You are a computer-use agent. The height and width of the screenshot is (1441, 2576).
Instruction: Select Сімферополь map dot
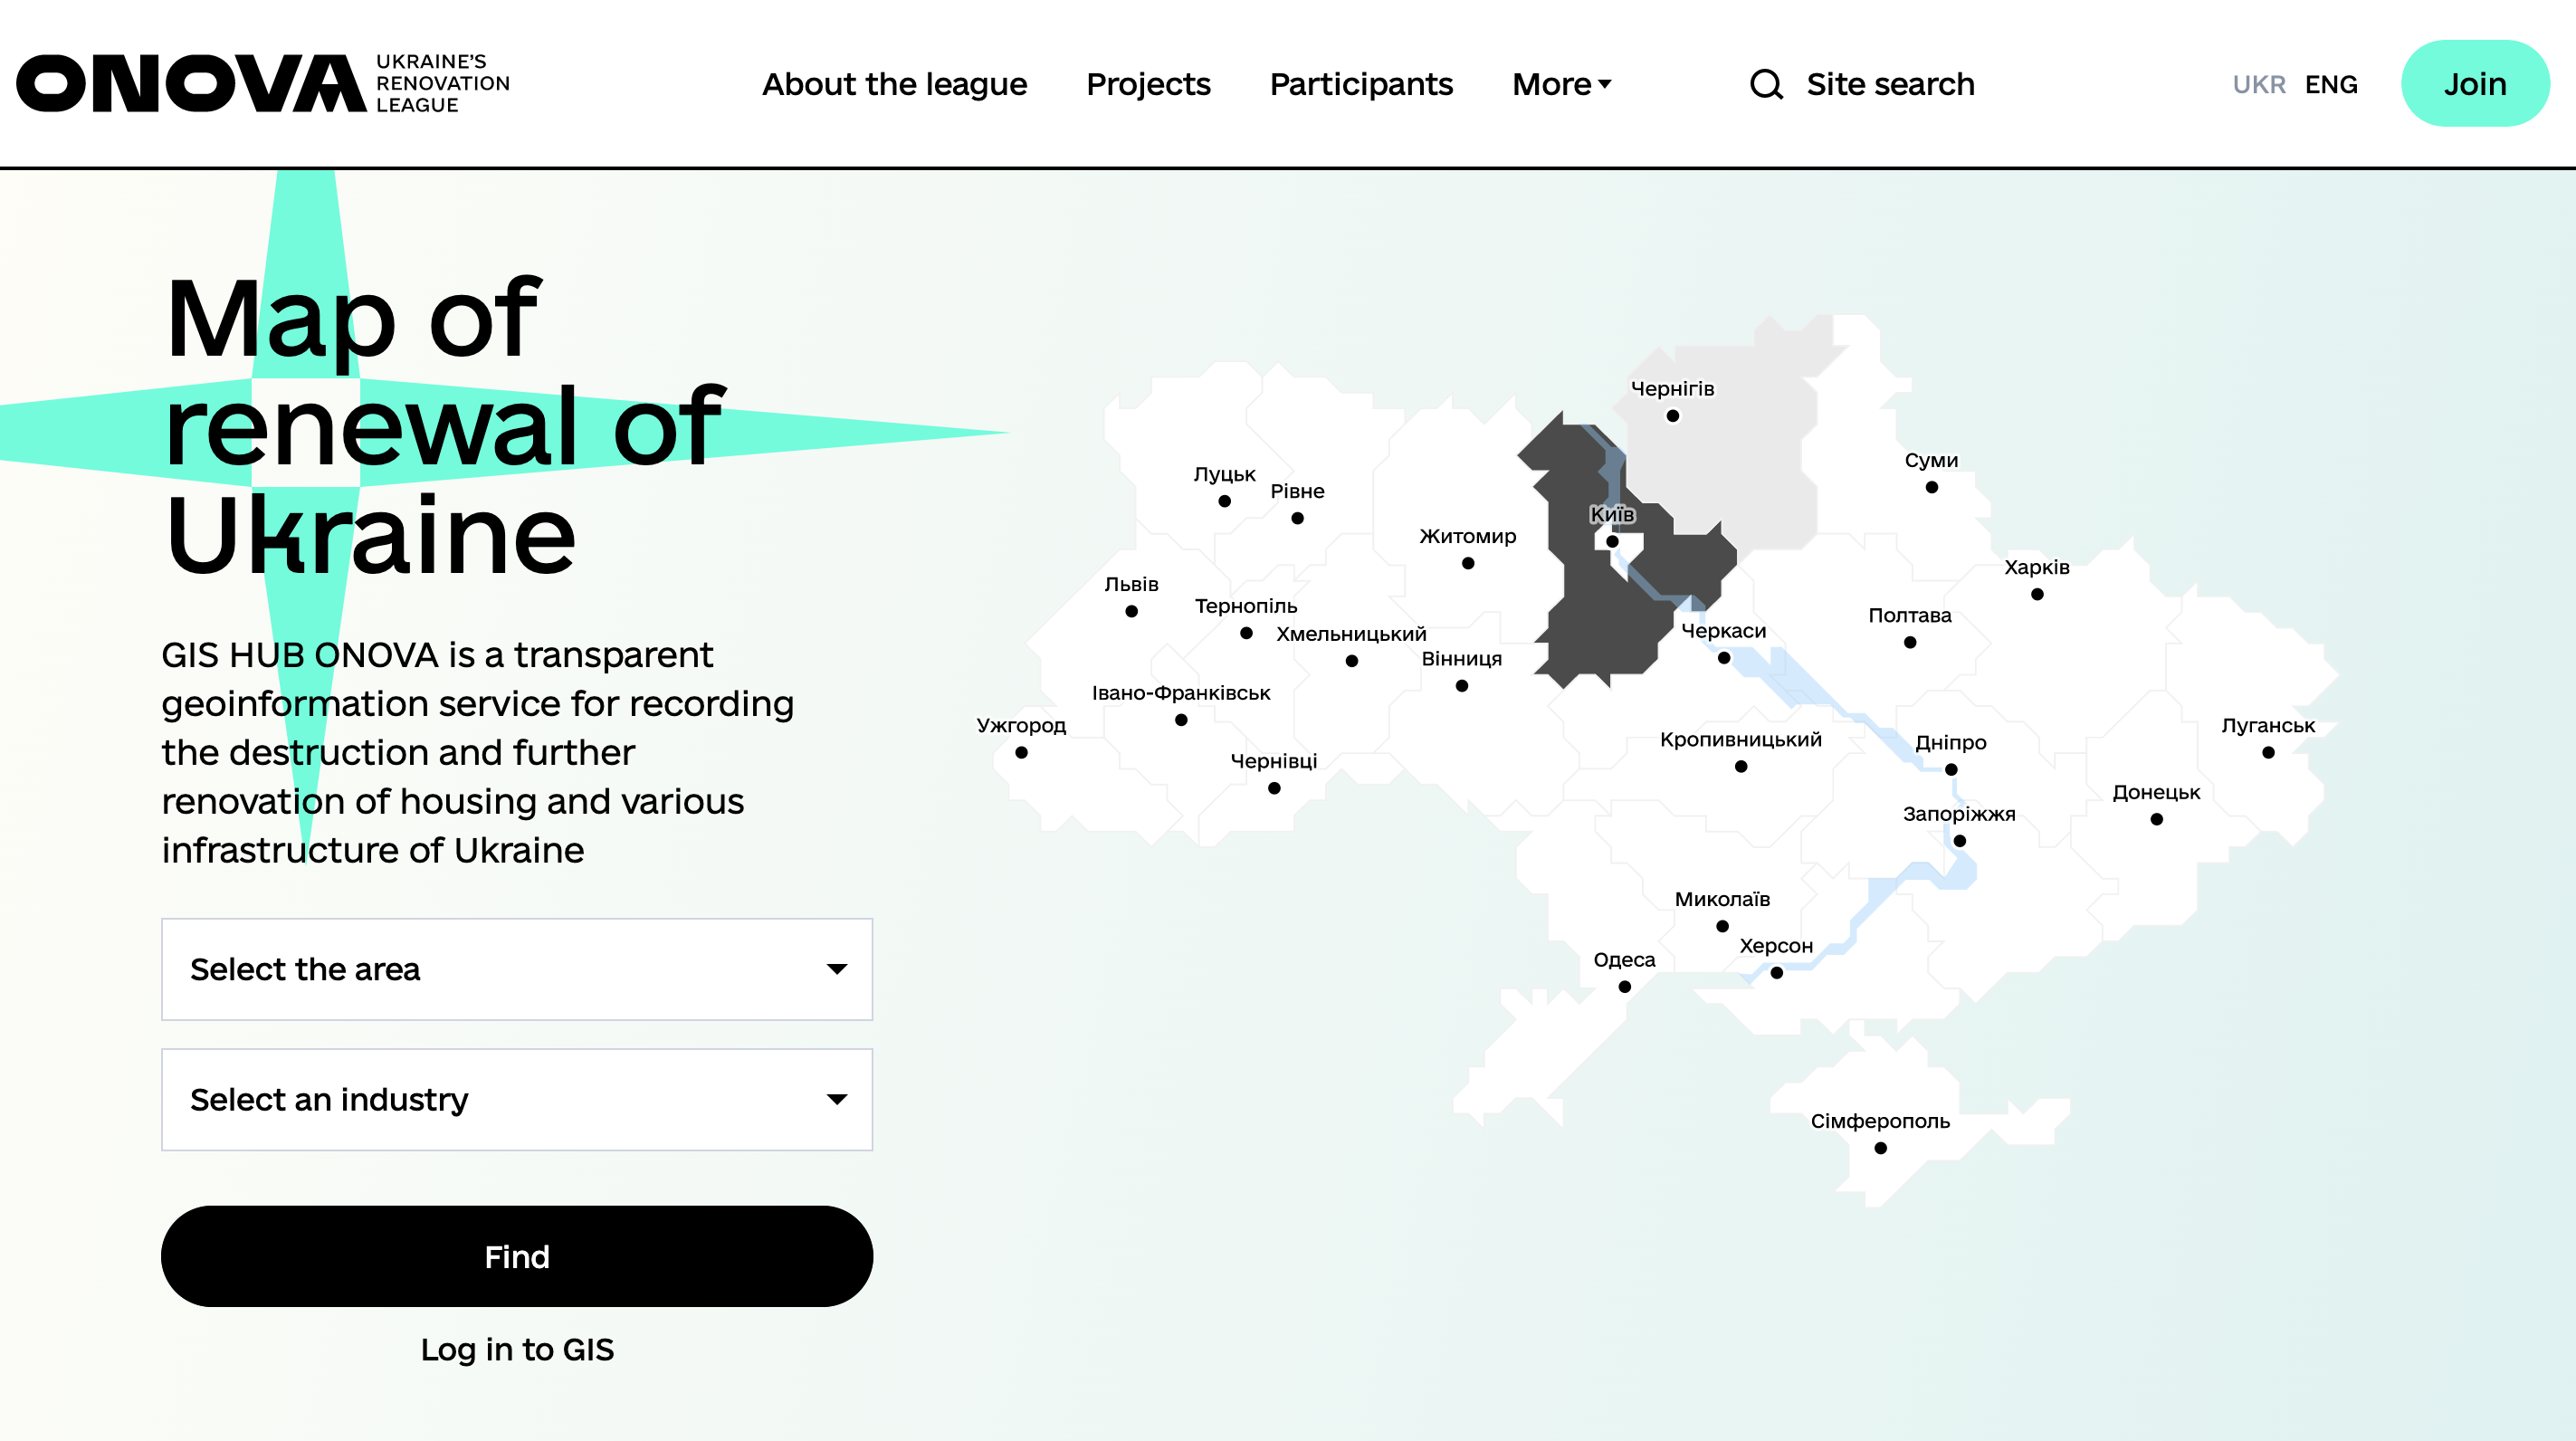1881,1148
